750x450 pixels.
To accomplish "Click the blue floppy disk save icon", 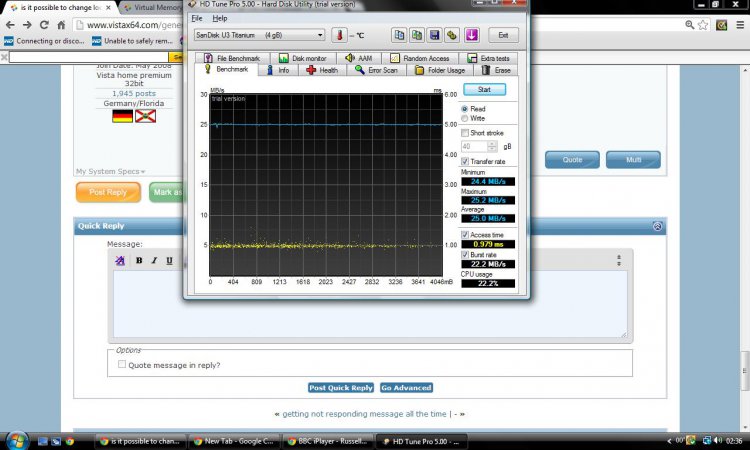I will 434,35.
